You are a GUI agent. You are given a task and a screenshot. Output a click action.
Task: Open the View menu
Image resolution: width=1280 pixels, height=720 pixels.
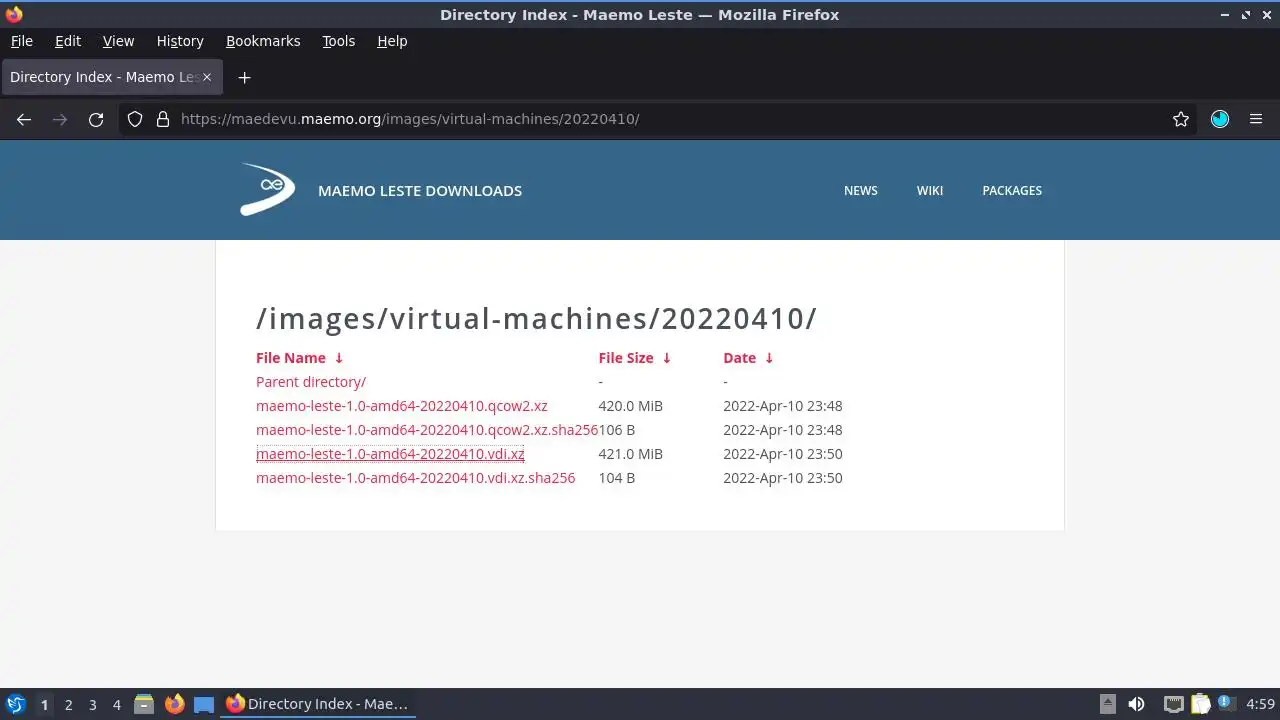118,41
